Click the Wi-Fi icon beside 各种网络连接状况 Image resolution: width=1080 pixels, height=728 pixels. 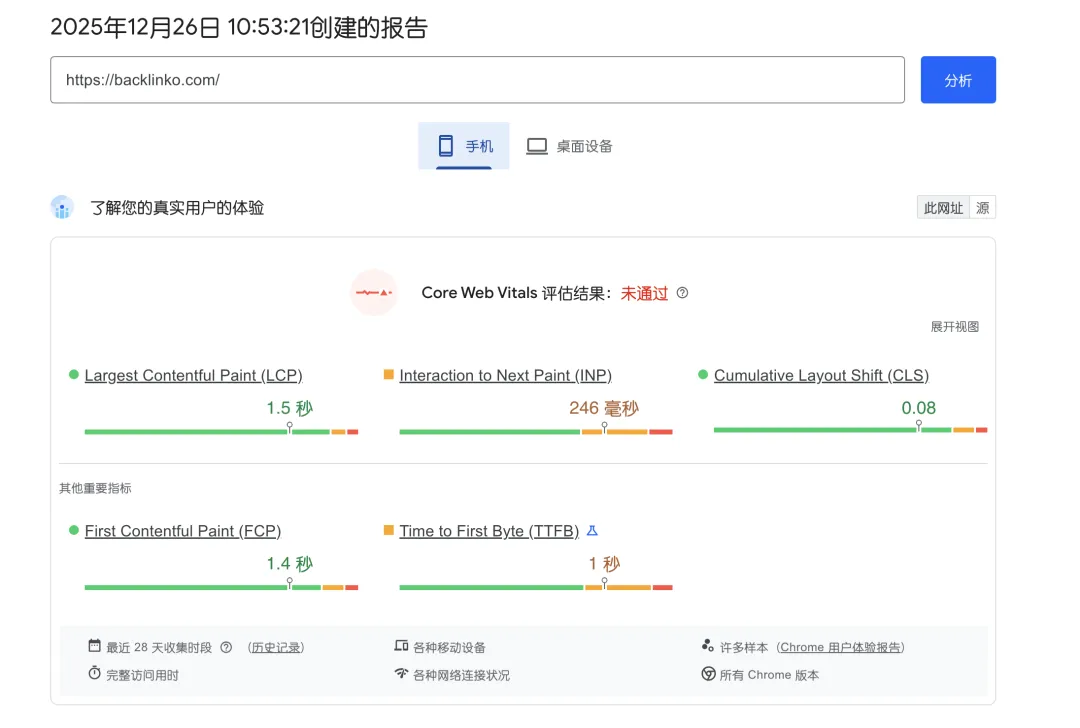click(x=402, y=674)
